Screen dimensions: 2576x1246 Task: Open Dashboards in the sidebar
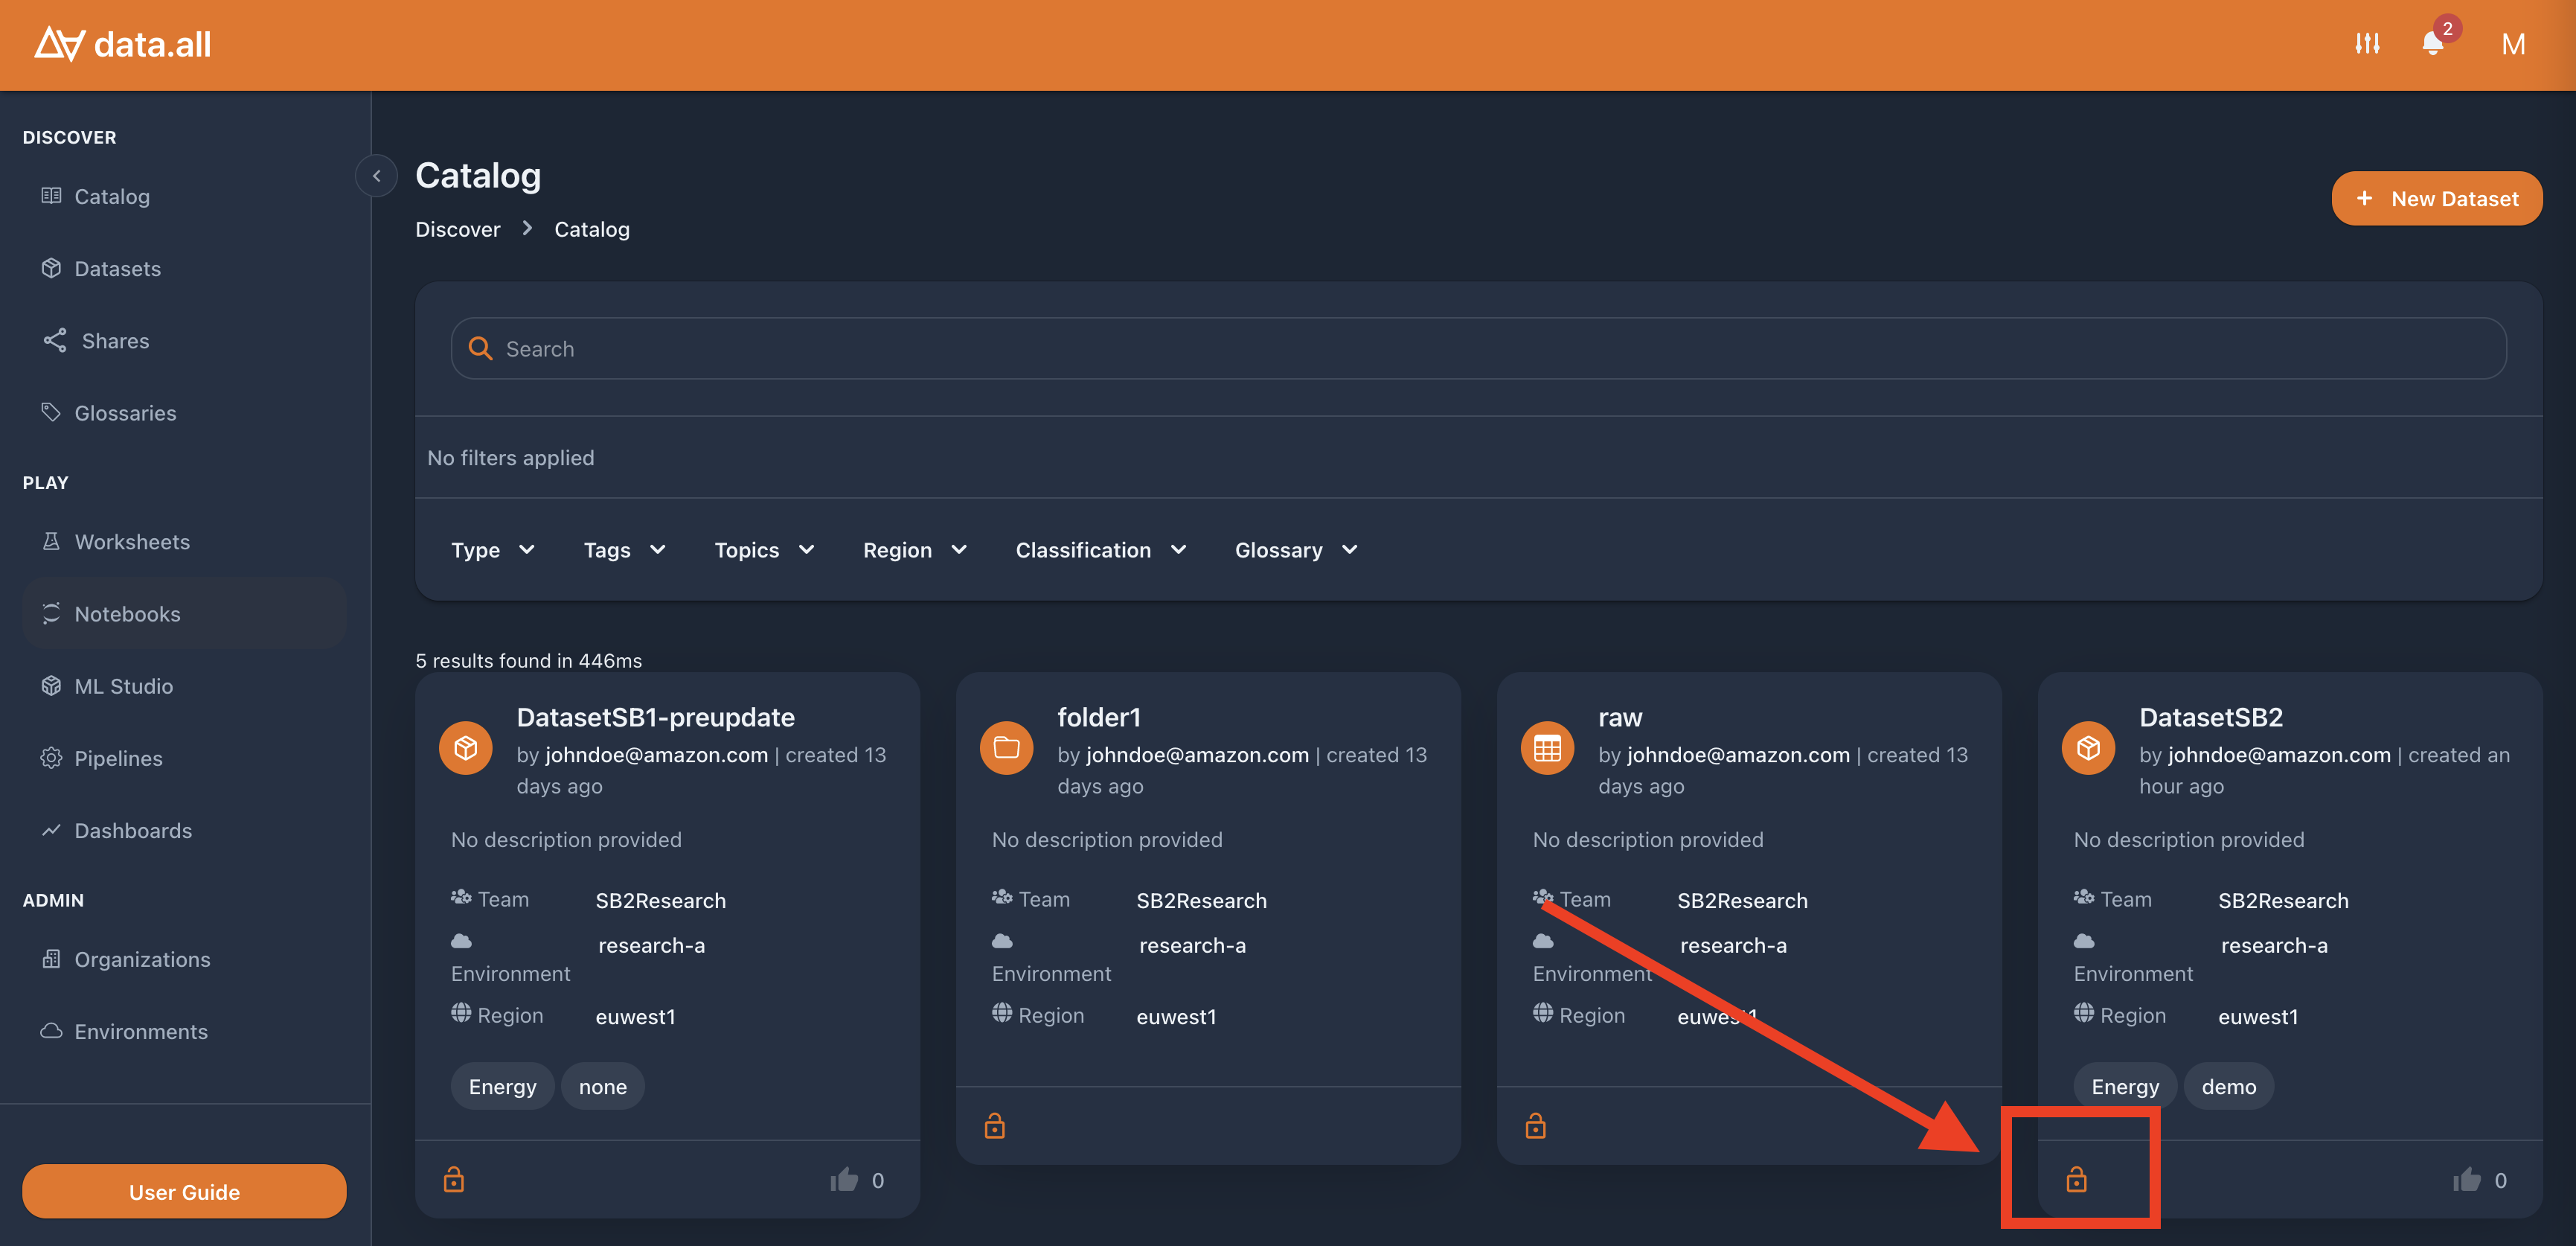click(x=185, y=830)
